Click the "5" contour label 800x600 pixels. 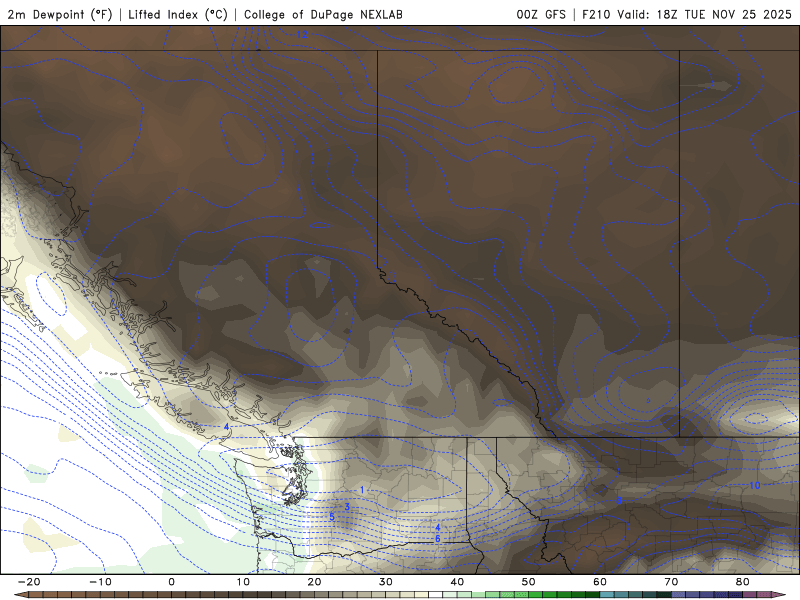(332, 517)
